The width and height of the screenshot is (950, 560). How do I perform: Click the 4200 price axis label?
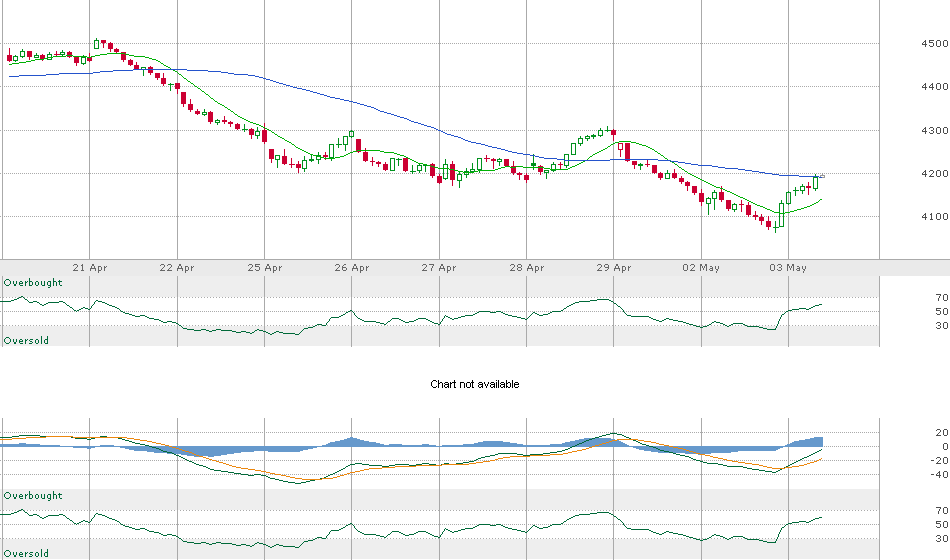(934, 173)
